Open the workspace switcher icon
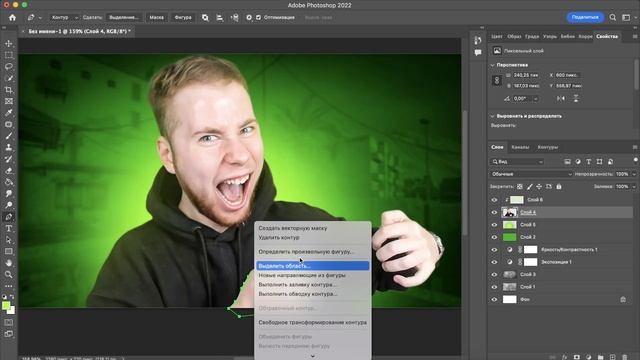 pyautogui.click(x=626, y=17)
